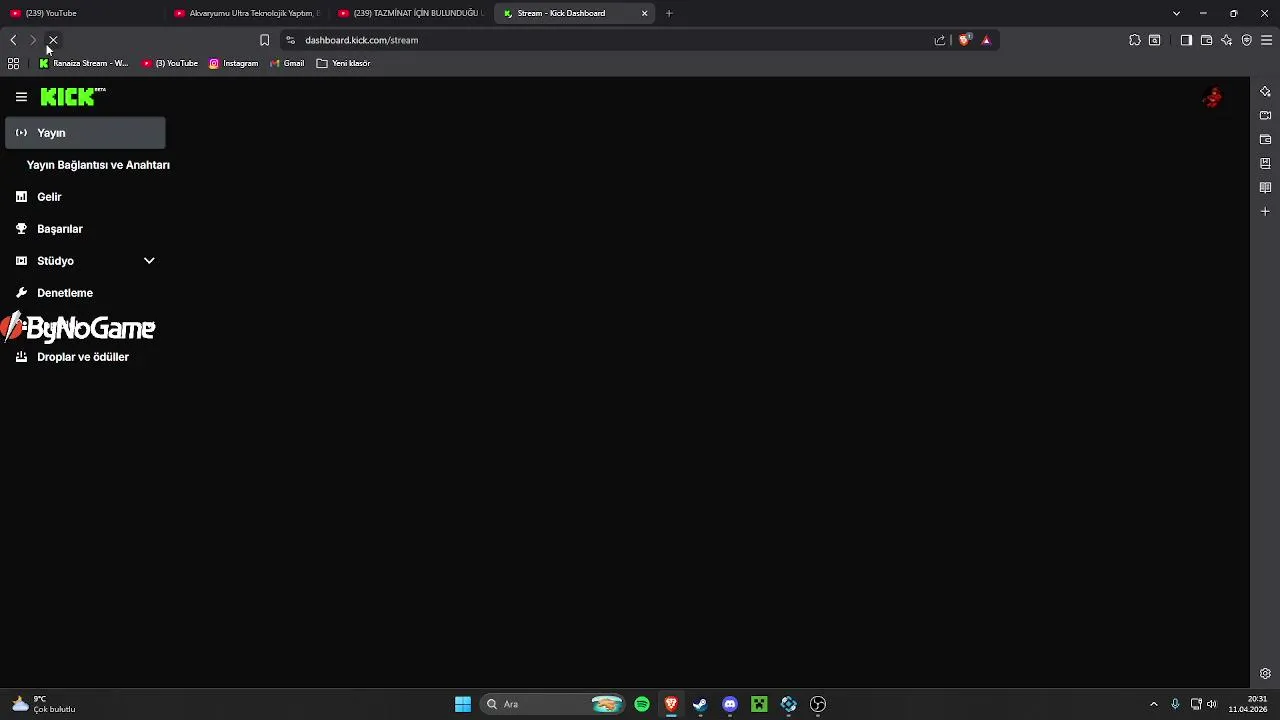Open Discord from the taskbar
Viewport: 1280px width, 720px height.
point(730,704)
